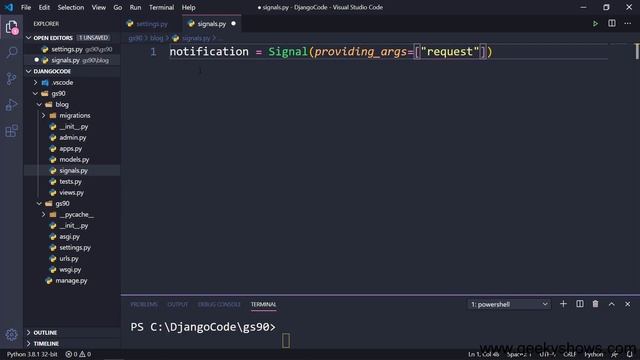This screenshot has width=640, height=360.
Task: Collapse the top-level gs90 folder
Action: tap(72, 93)
